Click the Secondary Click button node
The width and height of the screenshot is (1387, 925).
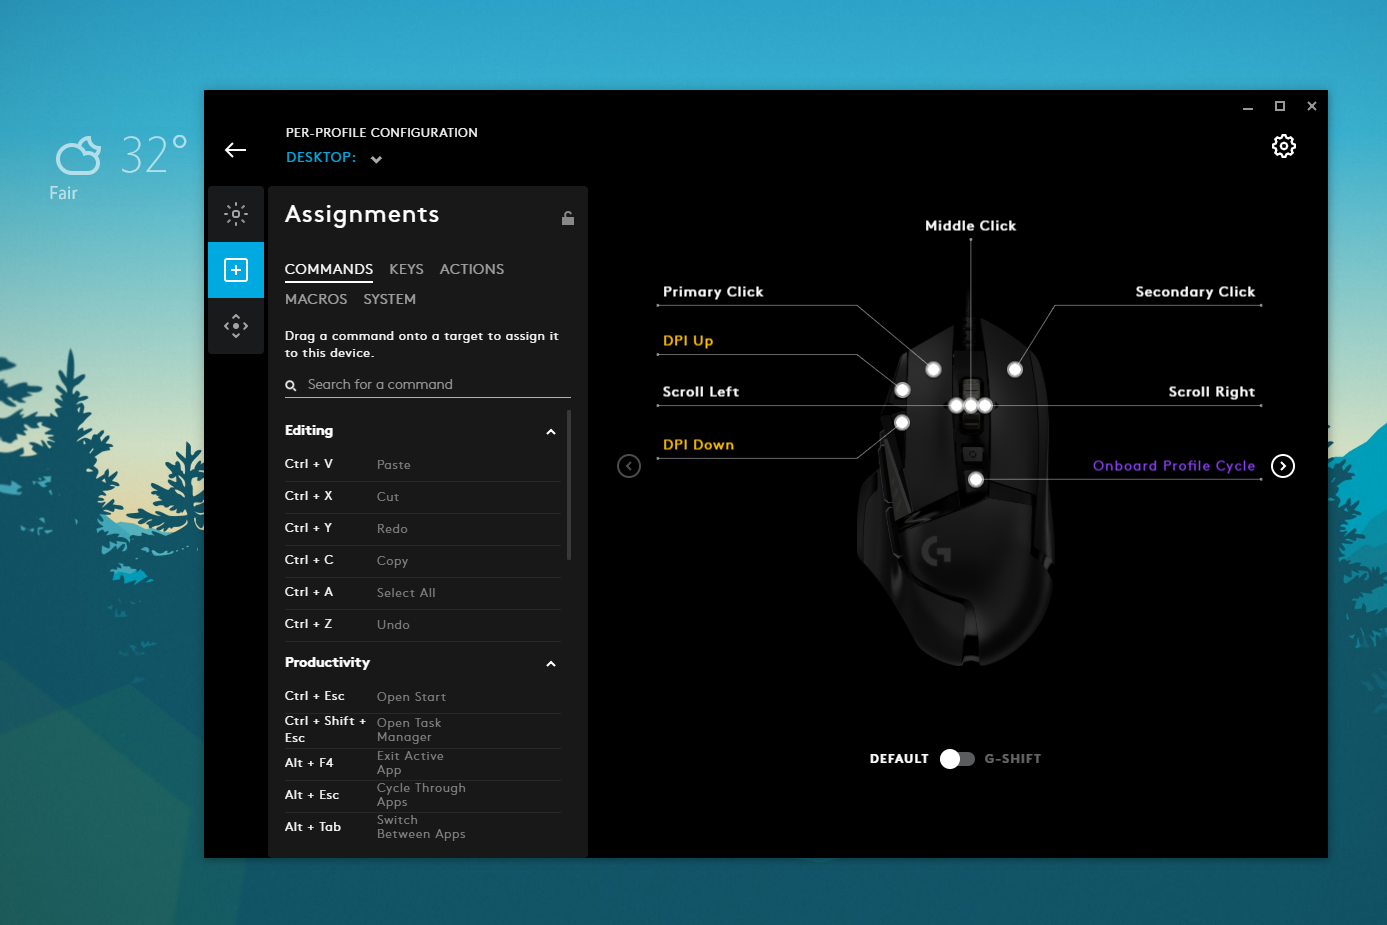(1015, 369)
